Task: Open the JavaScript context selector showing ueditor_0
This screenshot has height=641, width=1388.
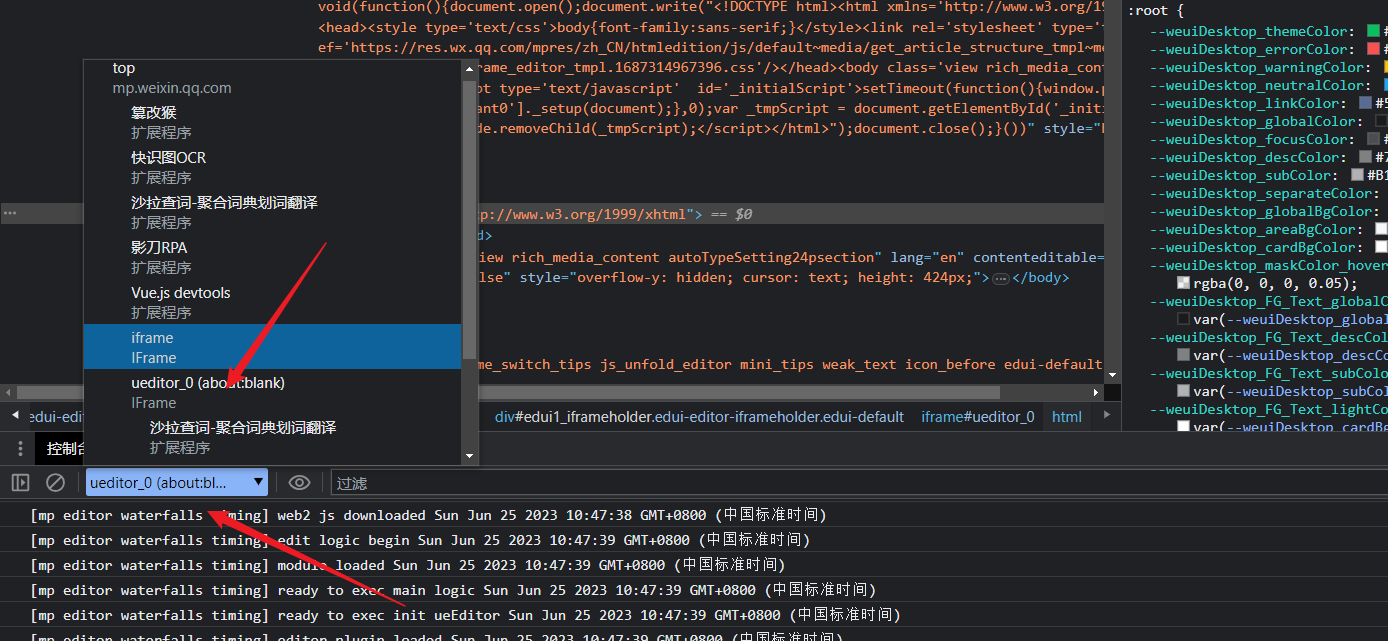Action: click(x=177, y=483)
